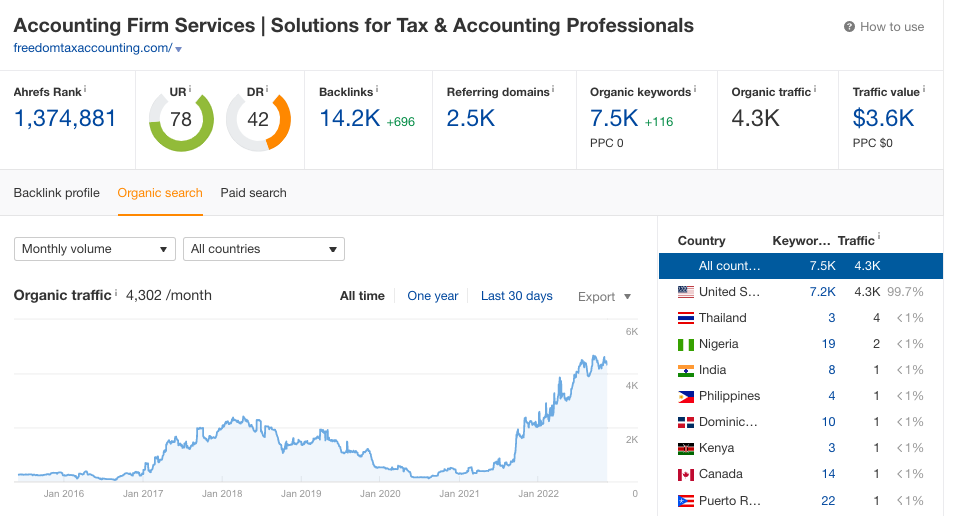
Task: Click the Organic keywords count 7.5K
Action: [614, 119]
